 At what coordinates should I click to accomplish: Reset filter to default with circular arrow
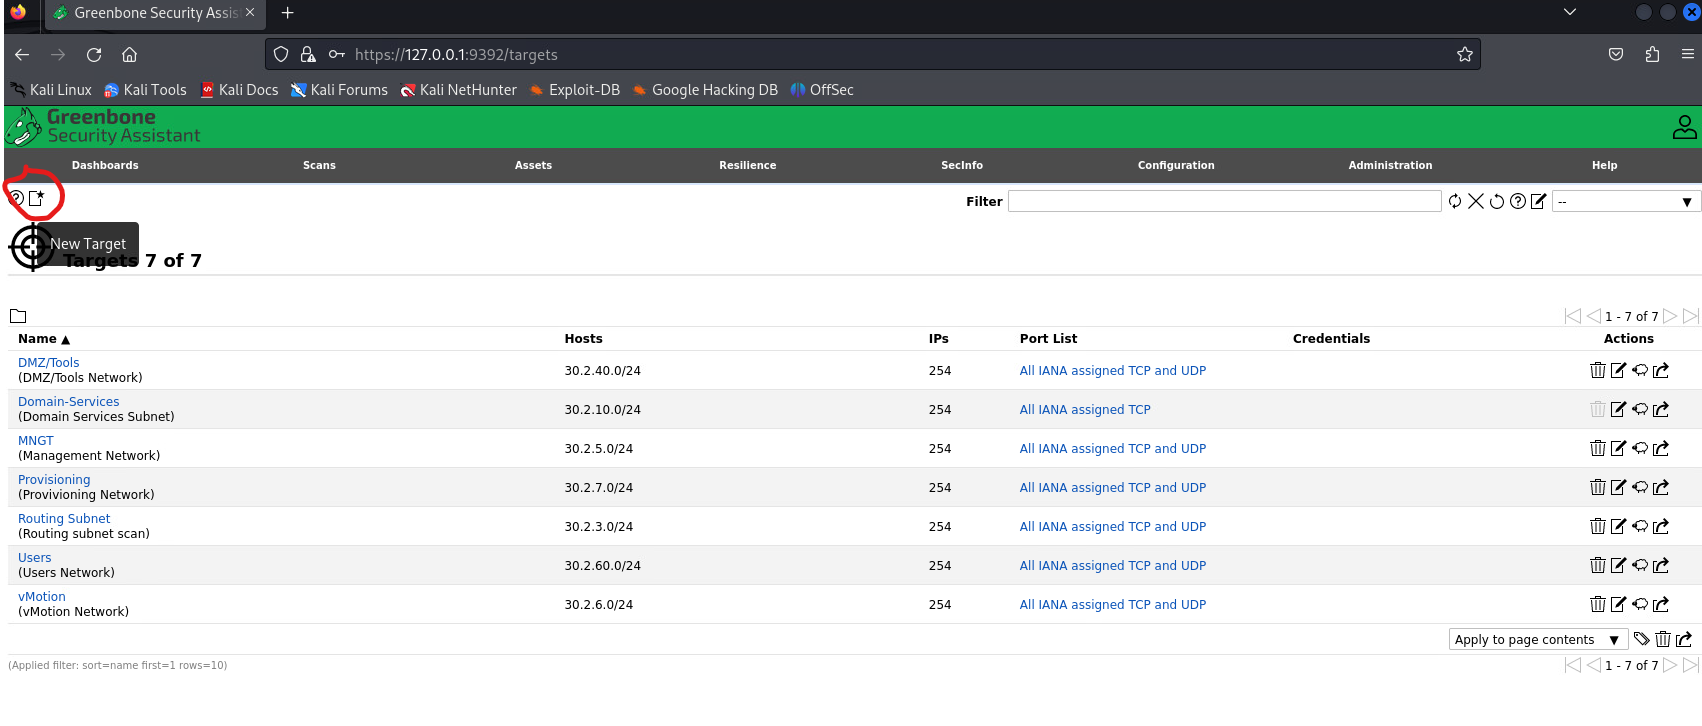[x=1497, y=201]
